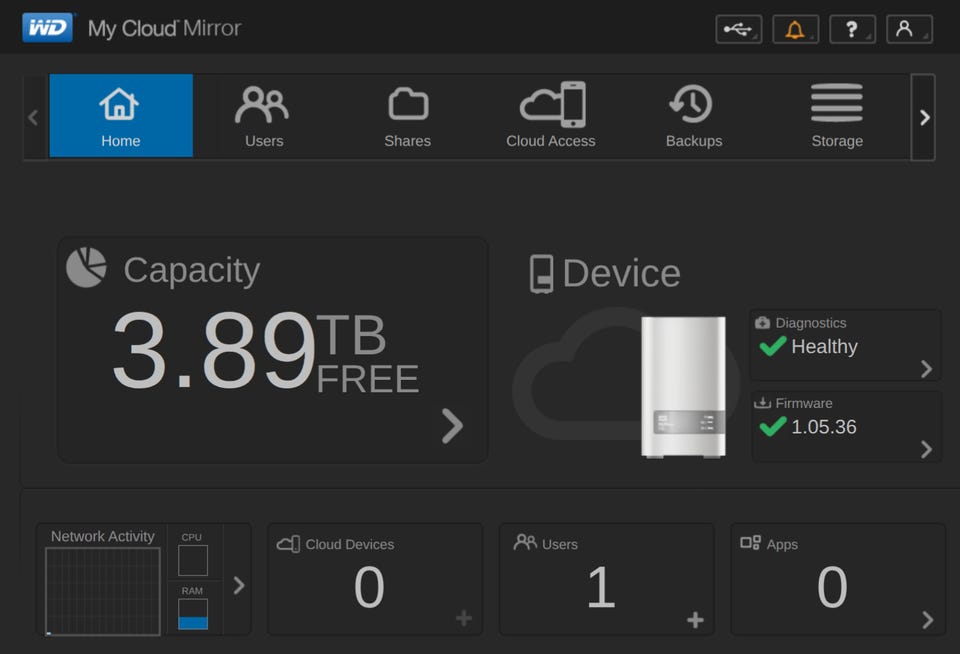The width and height of the screenshot is (960, 654).
Task: Navigate to the Backups tab
Action: click(x=693, y=116)
